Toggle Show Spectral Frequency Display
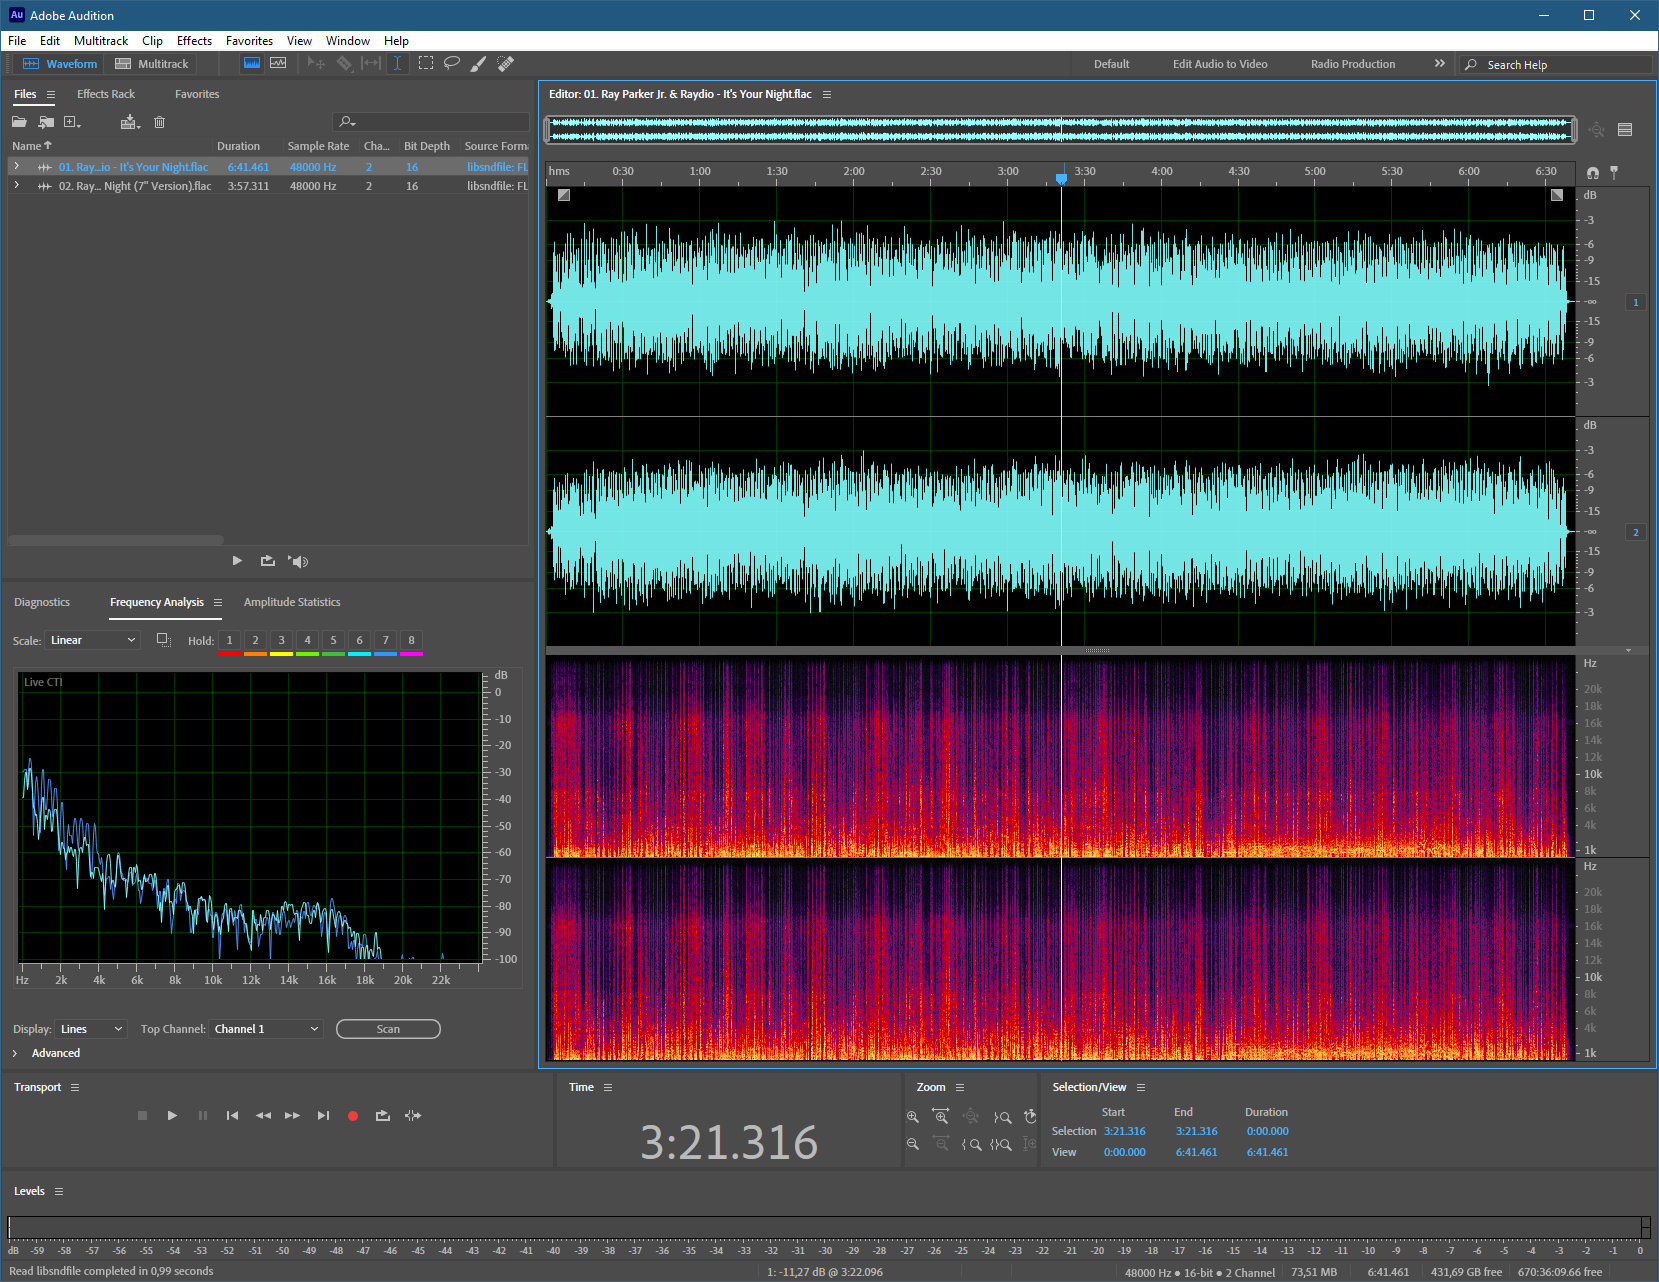The image size is (1659, 1282). pos(252,63)
